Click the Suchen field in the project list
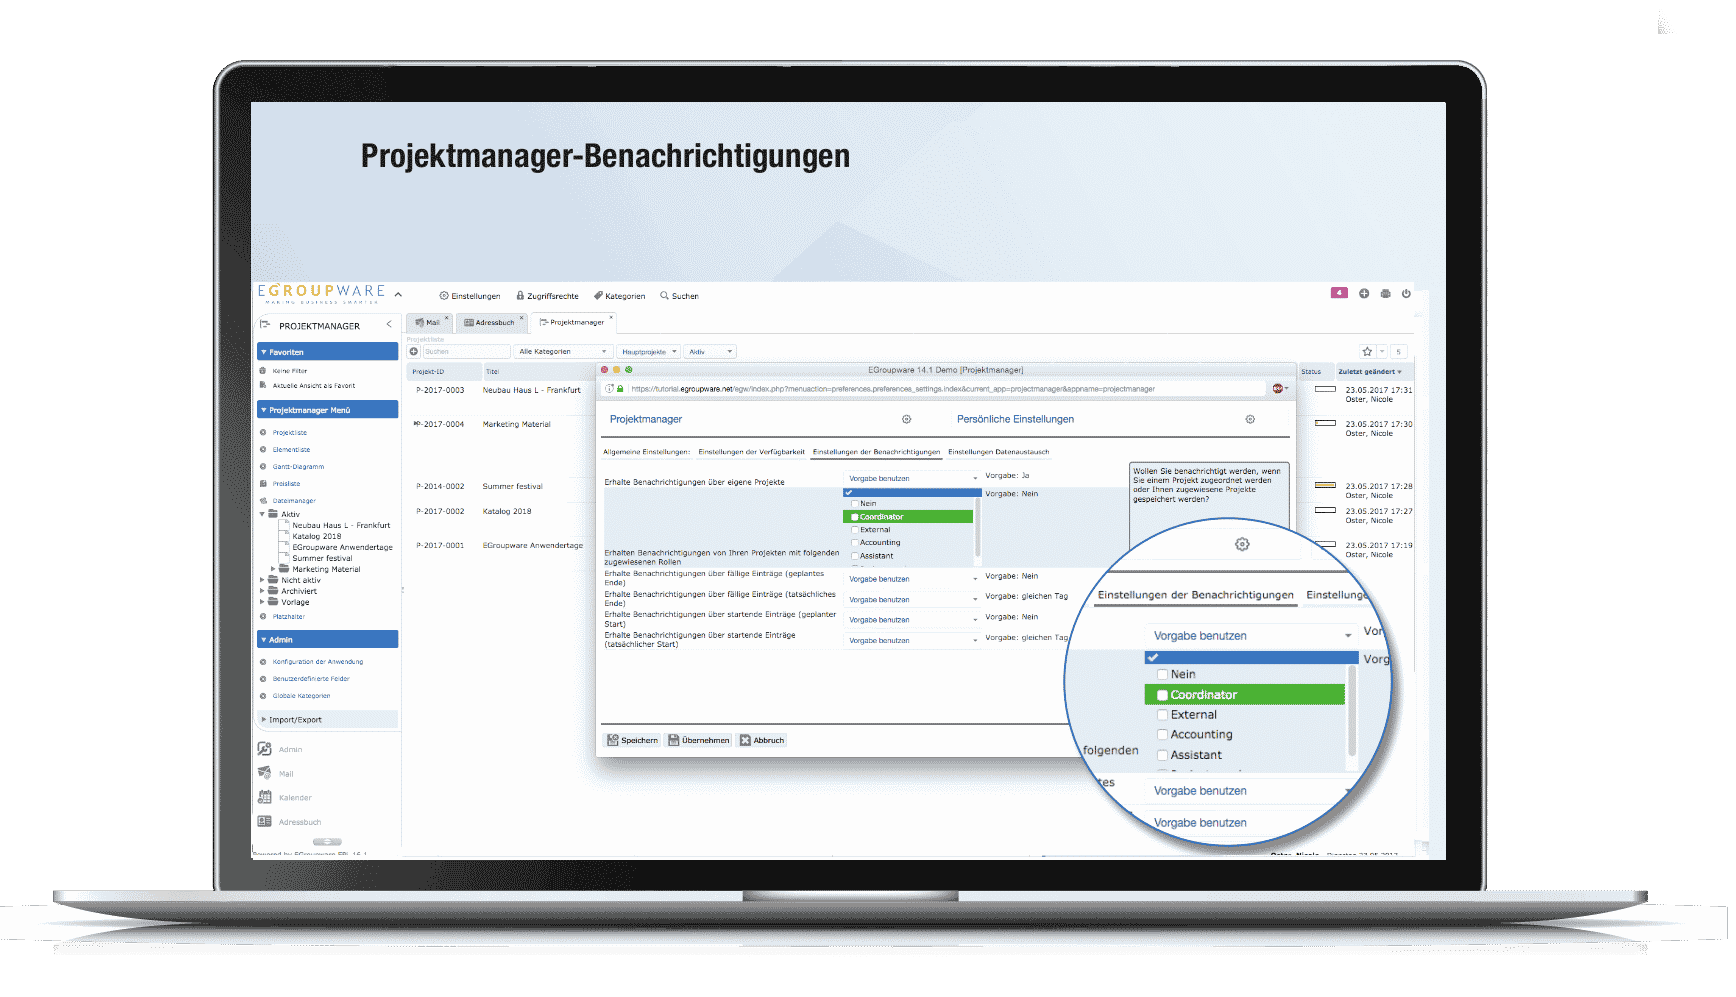This screenshot has height=997, width=1736. pos(465,352)
